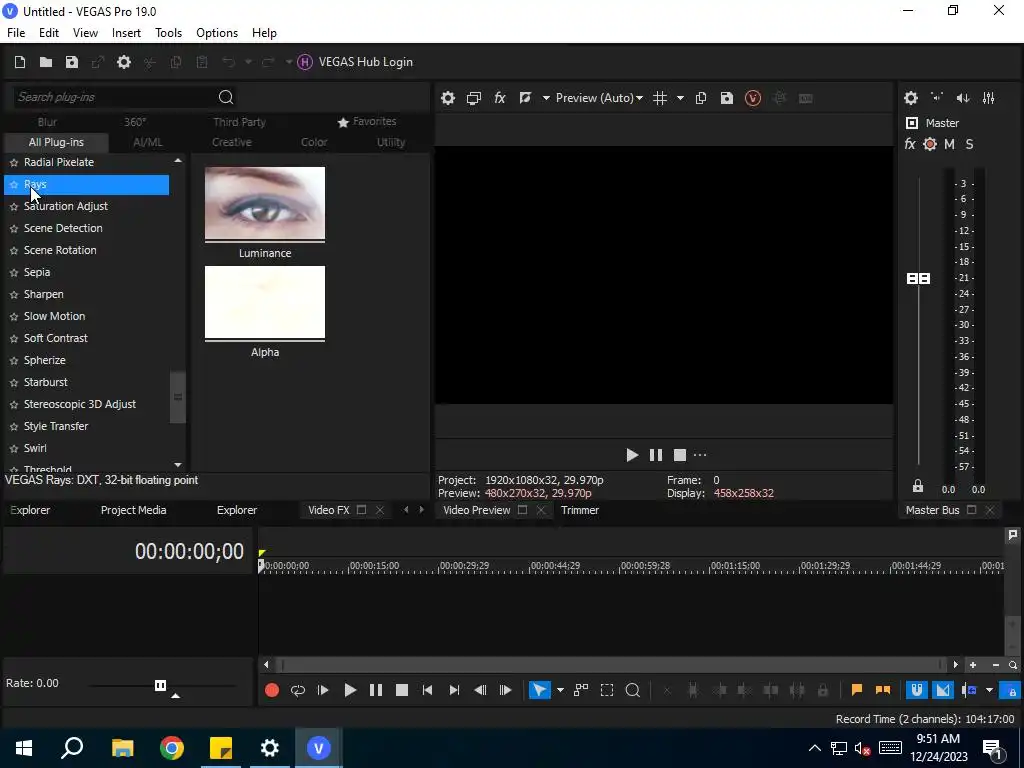Toggle Loop Playback button
Image resolution: width=1024 pixels, height=768 pixels.
(x=298, y=690)
